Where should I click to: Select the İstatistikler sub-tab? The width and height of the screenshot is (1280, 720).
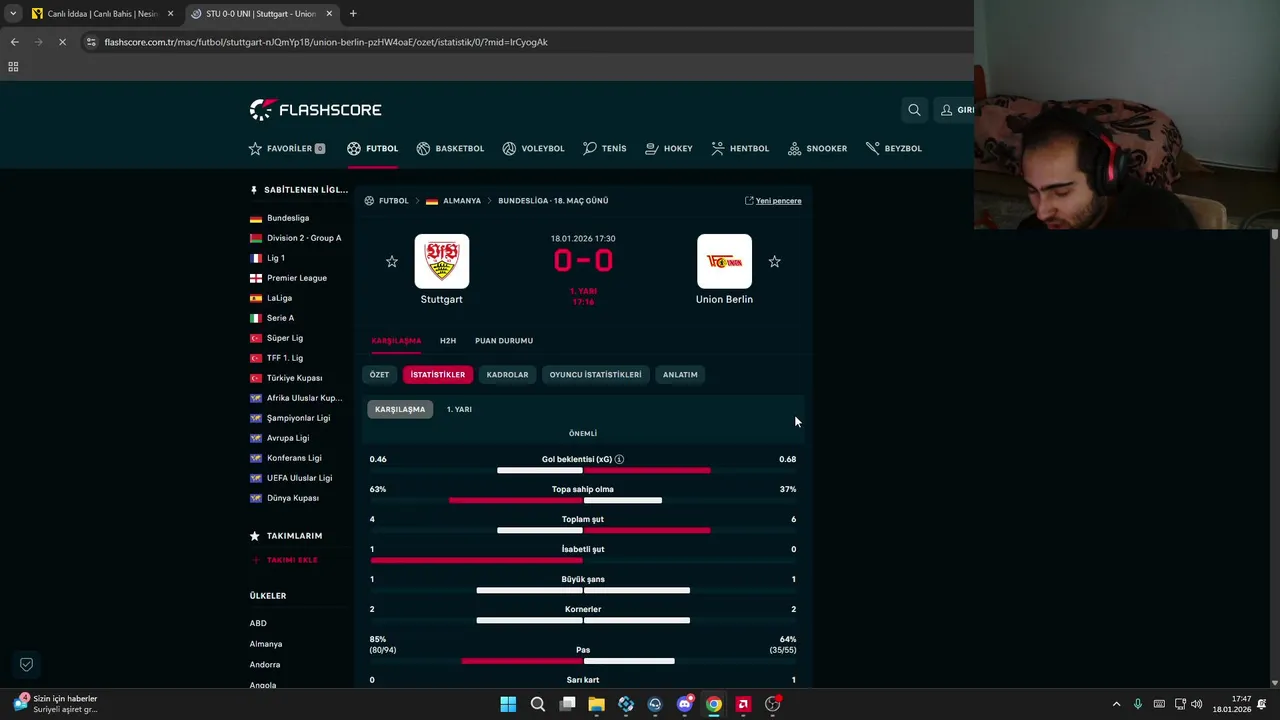(437, 375)
